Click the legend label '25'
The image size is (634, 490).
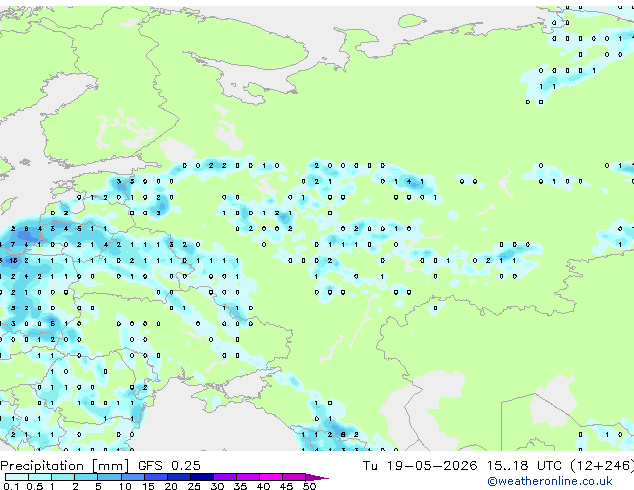(x=194, y=486)
